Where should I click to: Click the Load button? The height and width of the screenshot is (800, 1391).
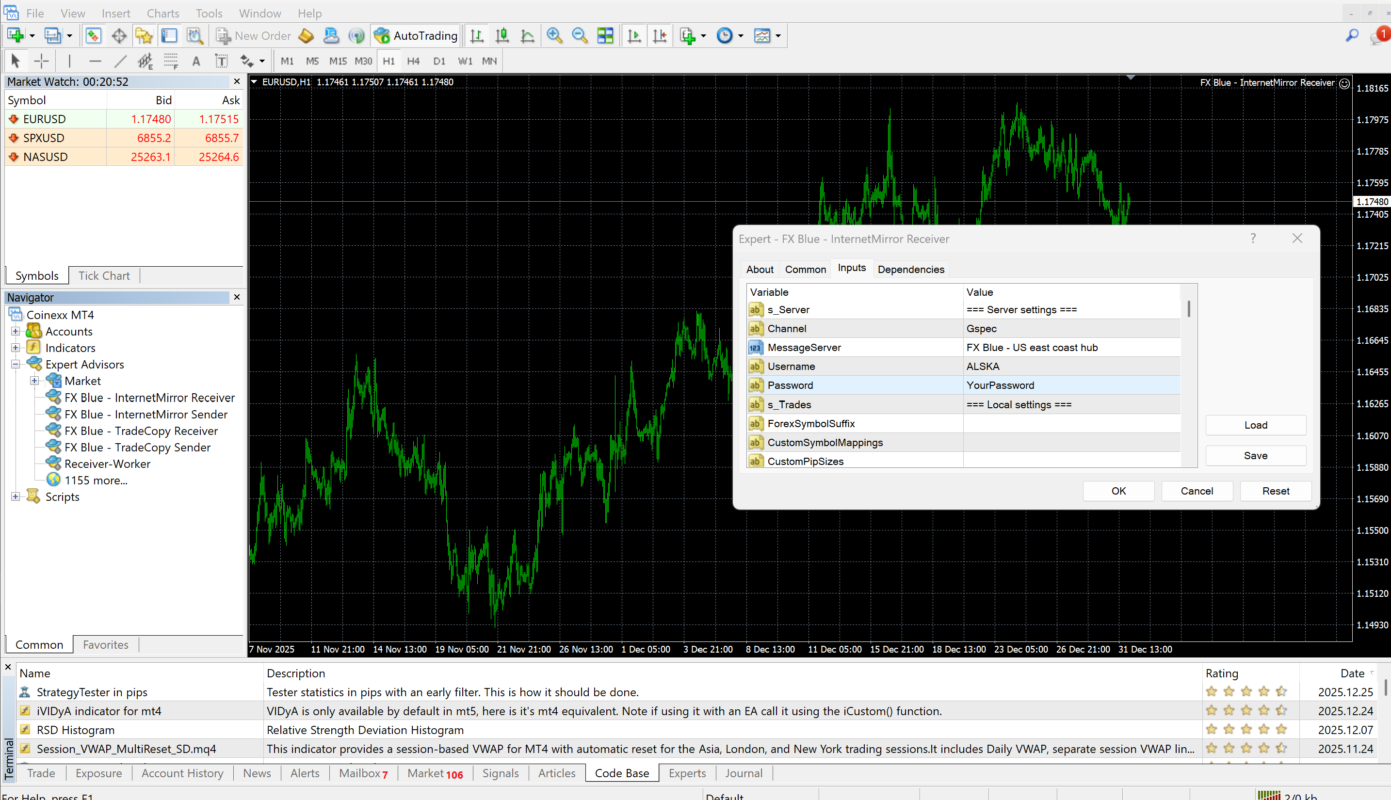(x=1255, y=425)
